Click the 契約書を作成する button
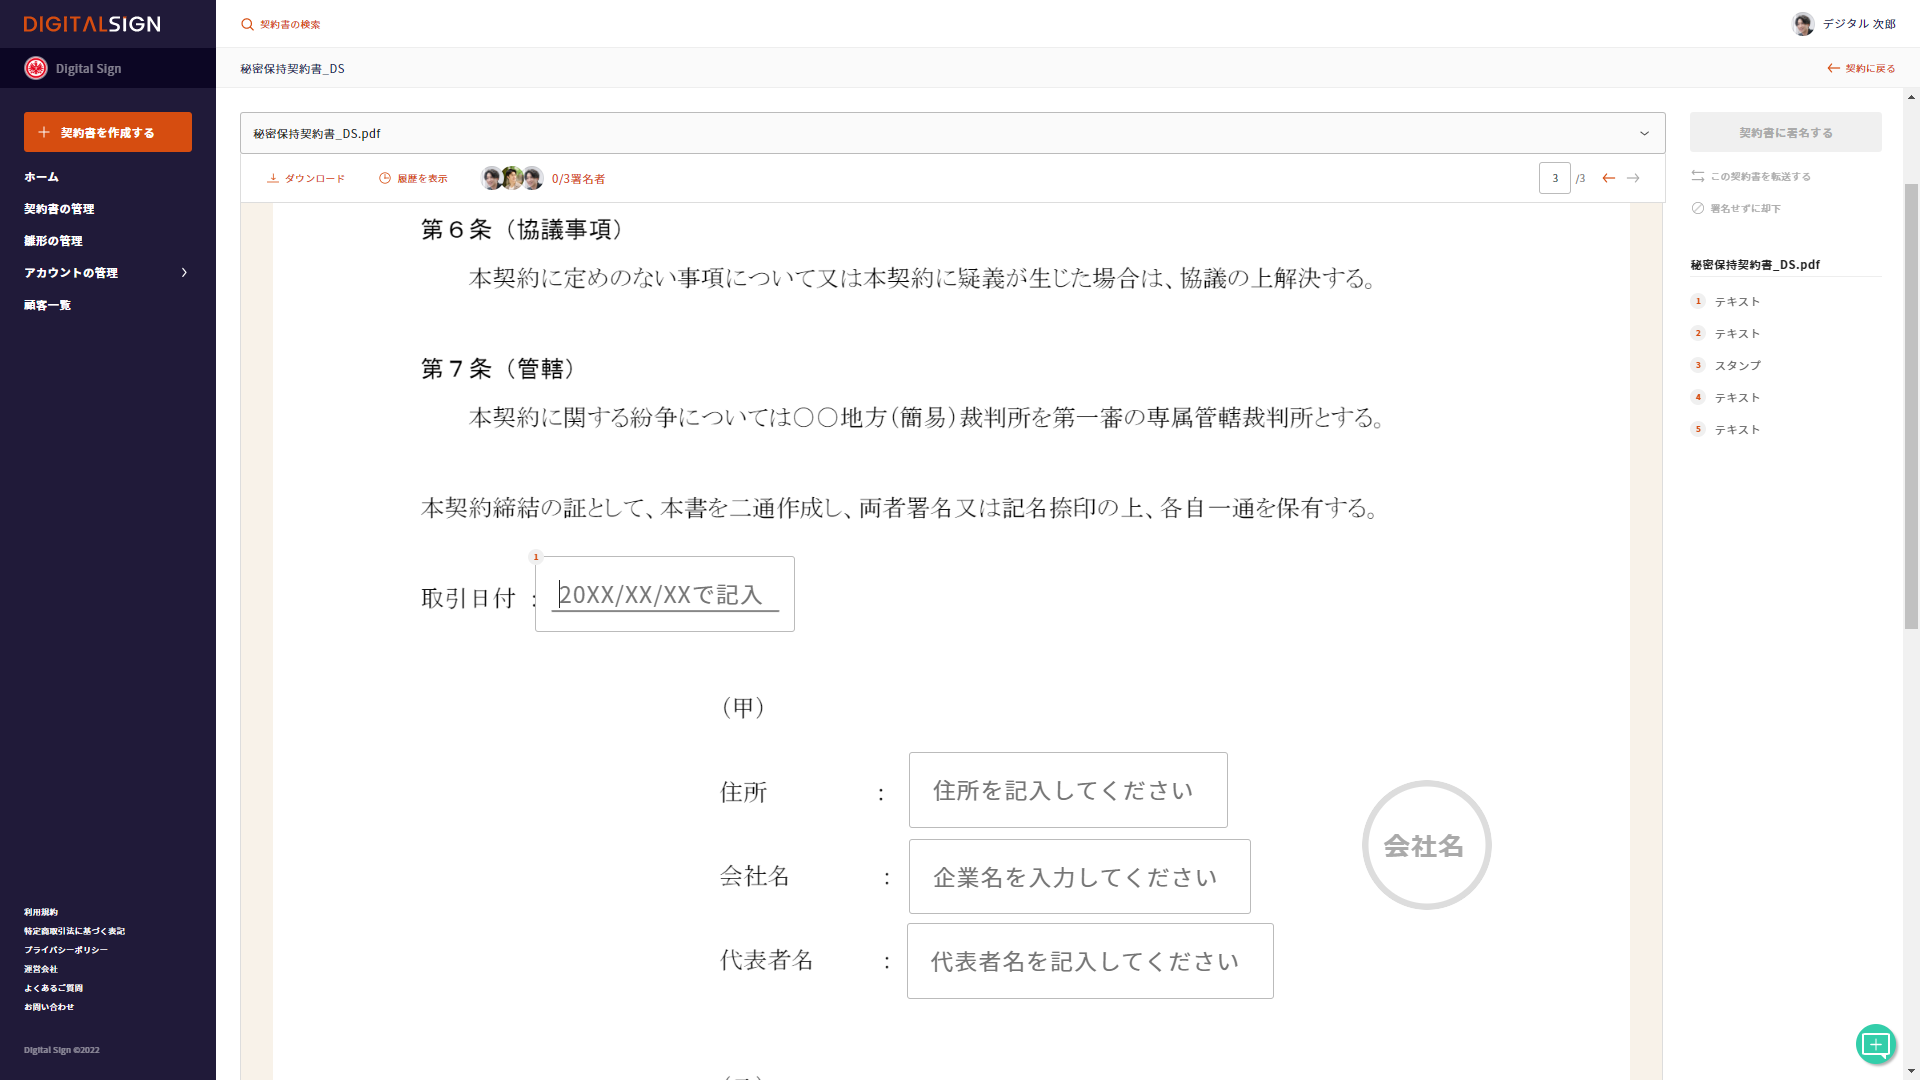This screenshot has height=1080, width=1920. point(108,132)
